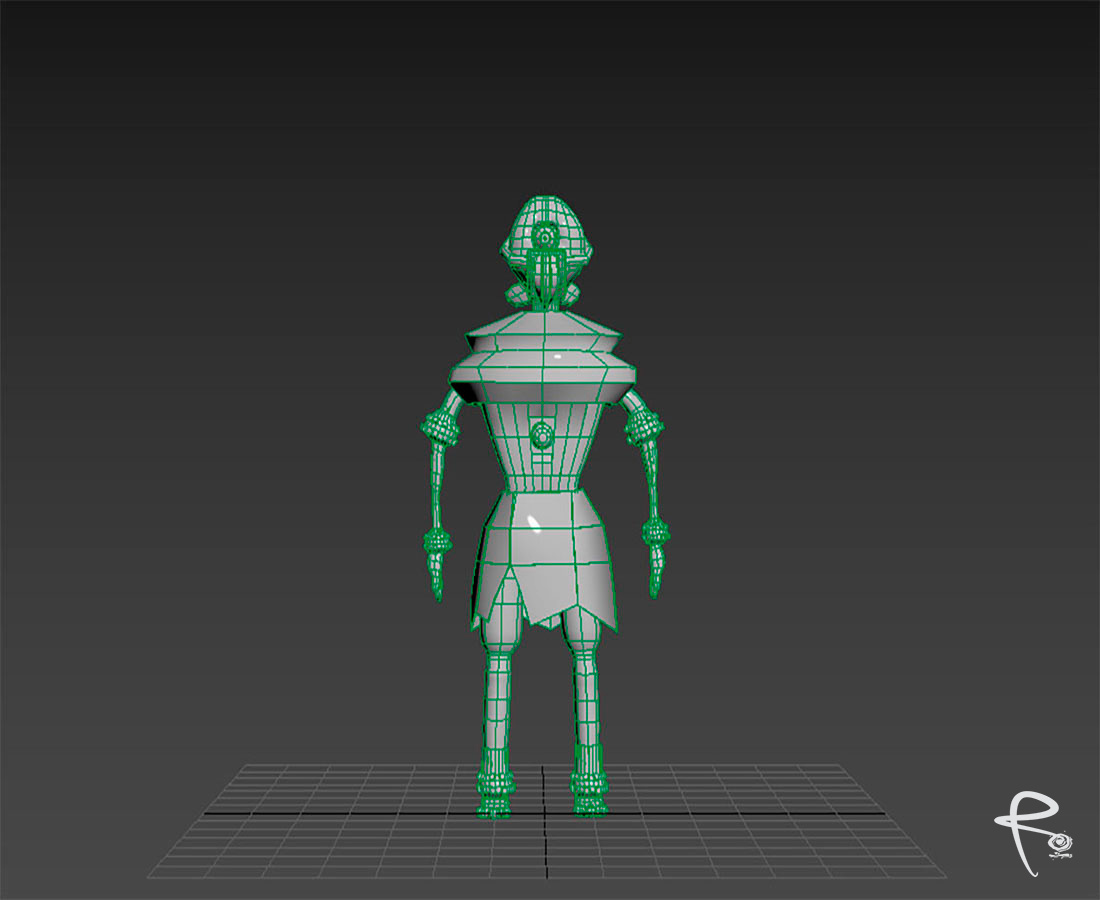Select the foot on the right side
This screenshot has width=1100, height=900.
(x=590, y=795)
